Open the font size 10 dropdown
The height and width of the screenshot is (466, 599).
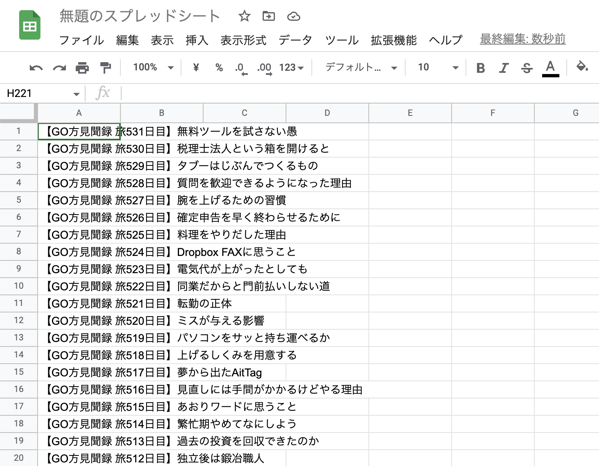[x=438, y=68]
